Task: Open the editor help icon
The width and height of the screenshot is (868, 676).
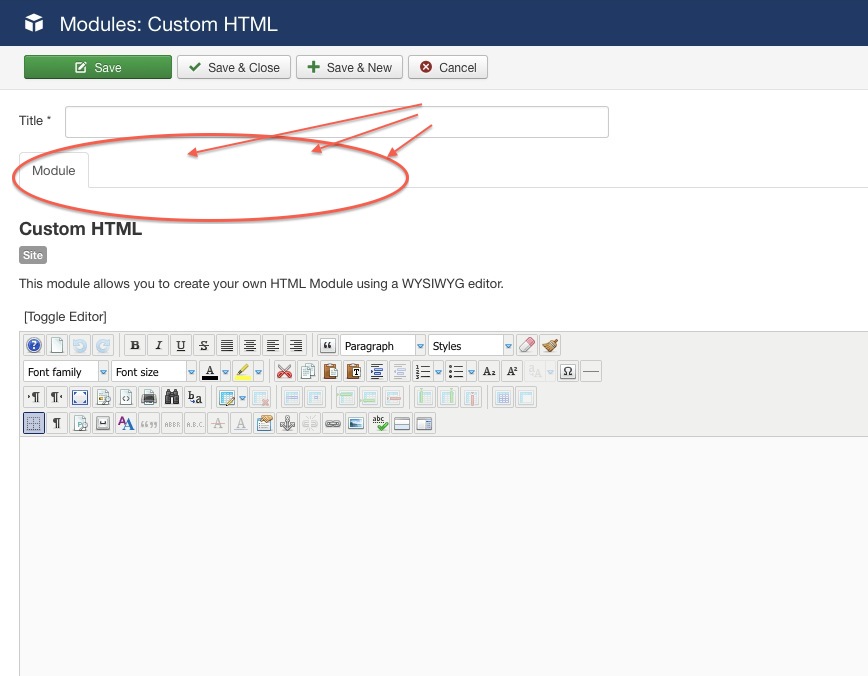Action: click(x=34, y=345)
